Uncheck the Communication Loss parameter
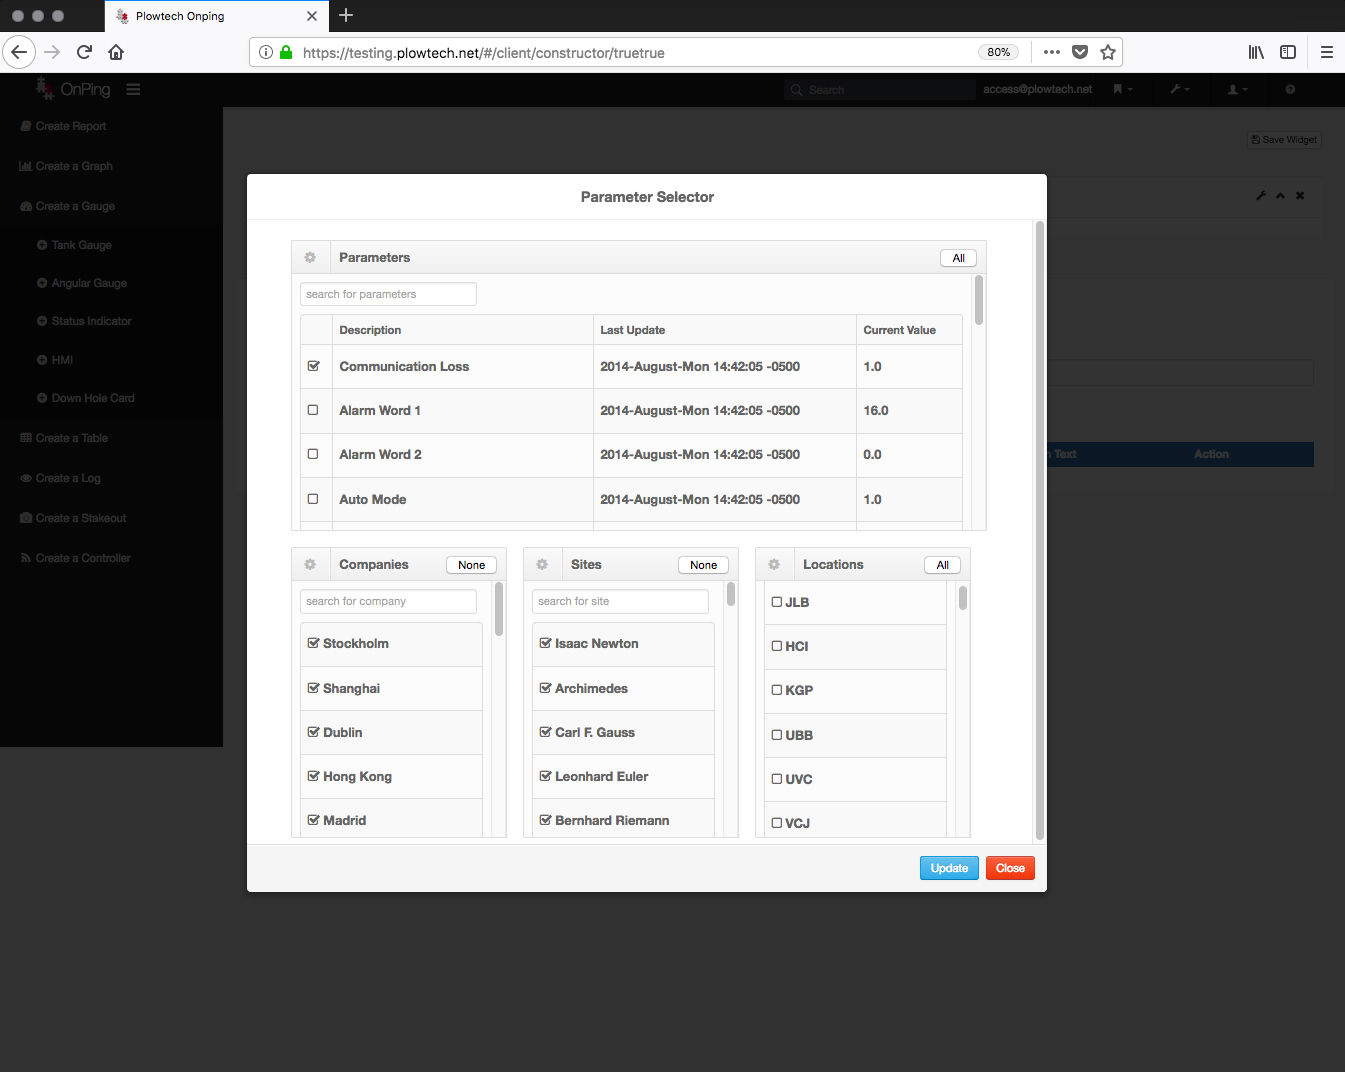Viewport: 1345px width, 1072px height. tap(314, 366)
